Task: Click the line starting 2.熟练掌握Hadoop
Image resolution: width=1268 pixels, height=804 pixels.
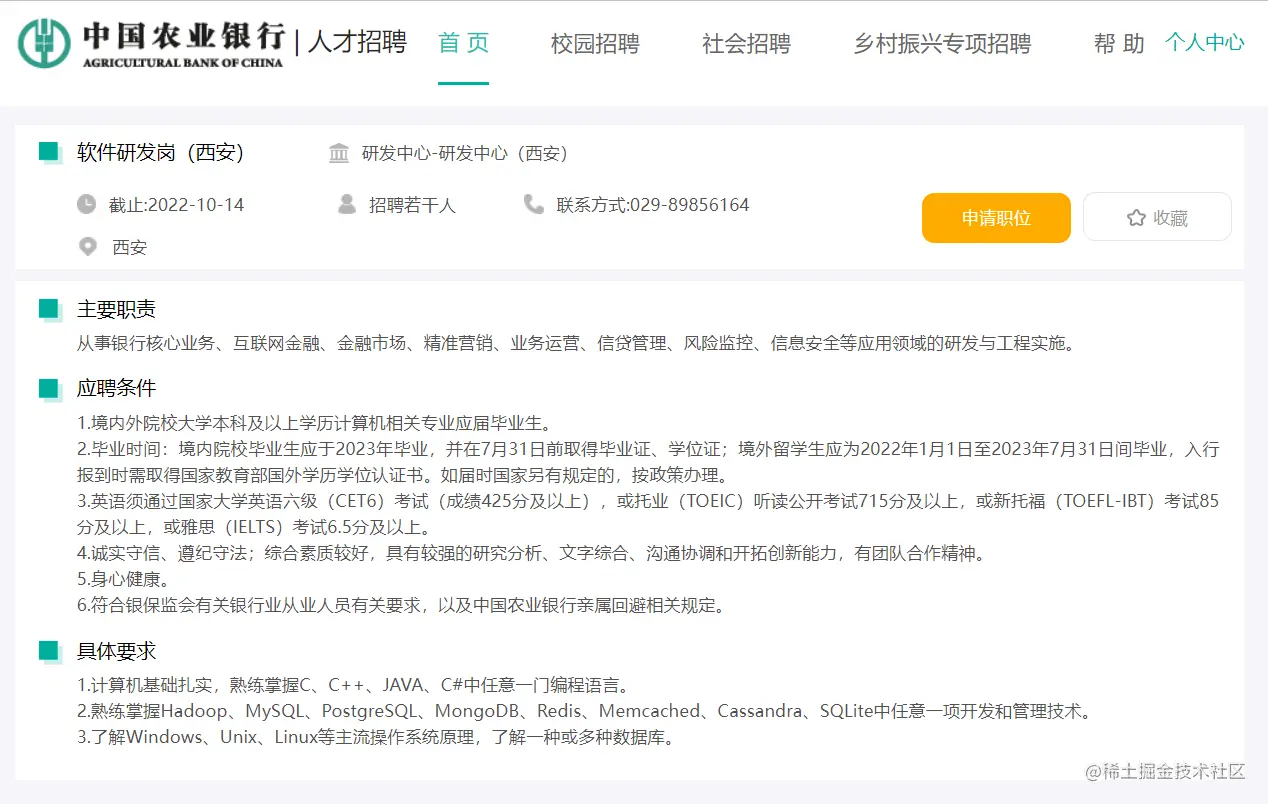Action: [x=584, y=712]
